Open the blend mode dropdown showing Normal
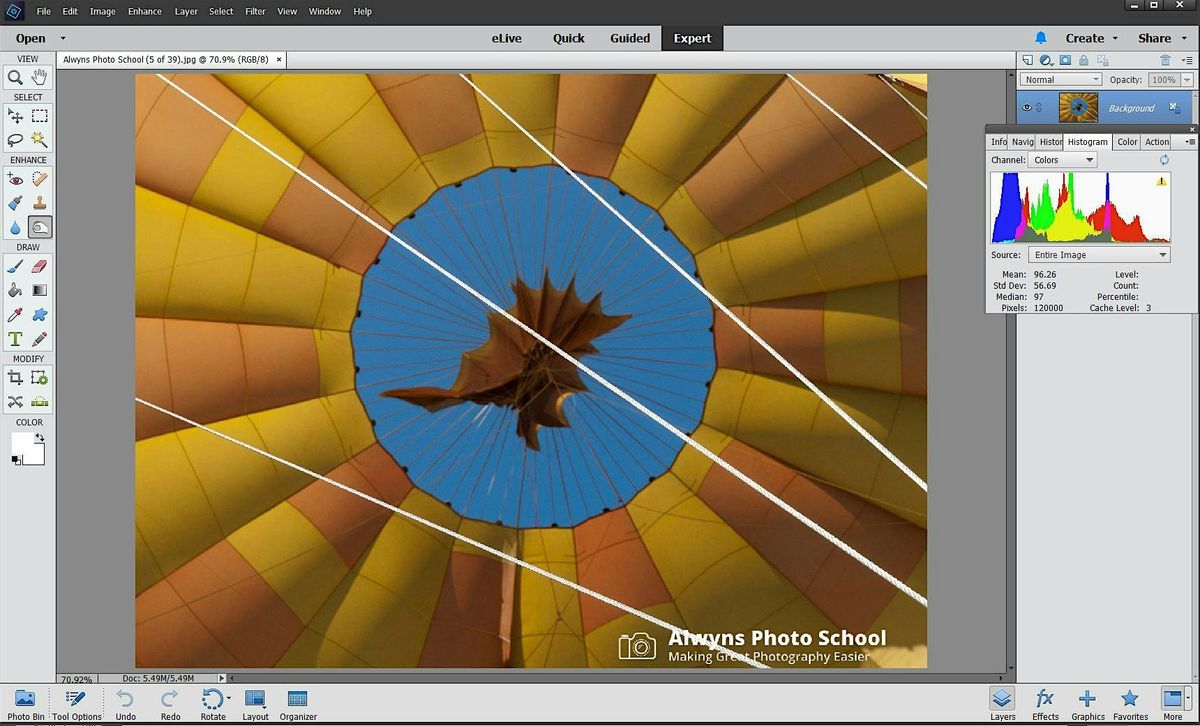1200x726 pixels. coord(1060,79)
